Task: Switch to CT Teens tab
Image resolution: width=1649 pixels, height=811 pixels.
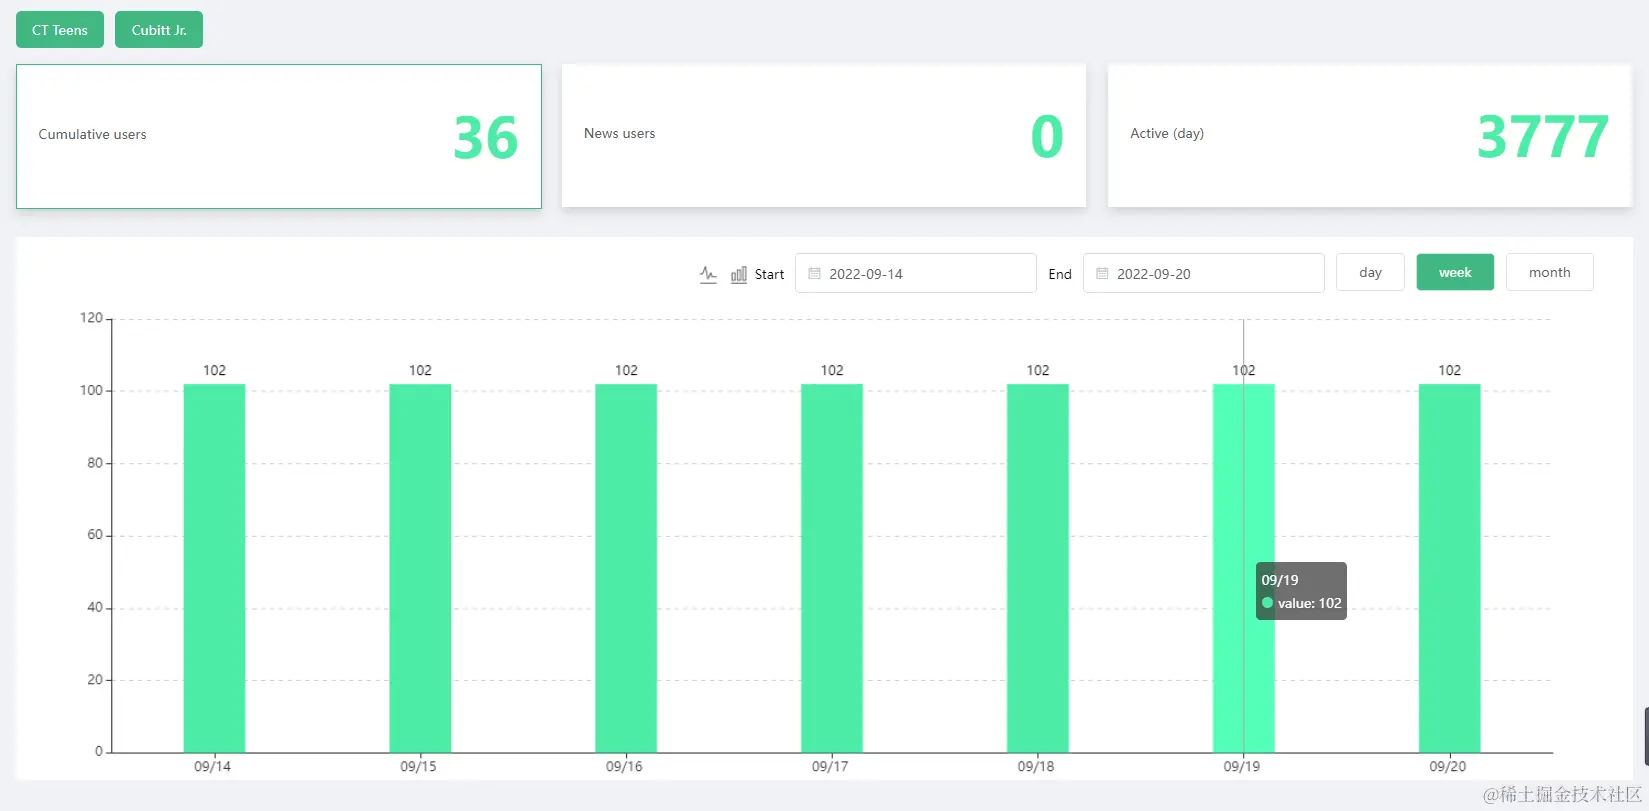Action: click(x=60, y=30)
